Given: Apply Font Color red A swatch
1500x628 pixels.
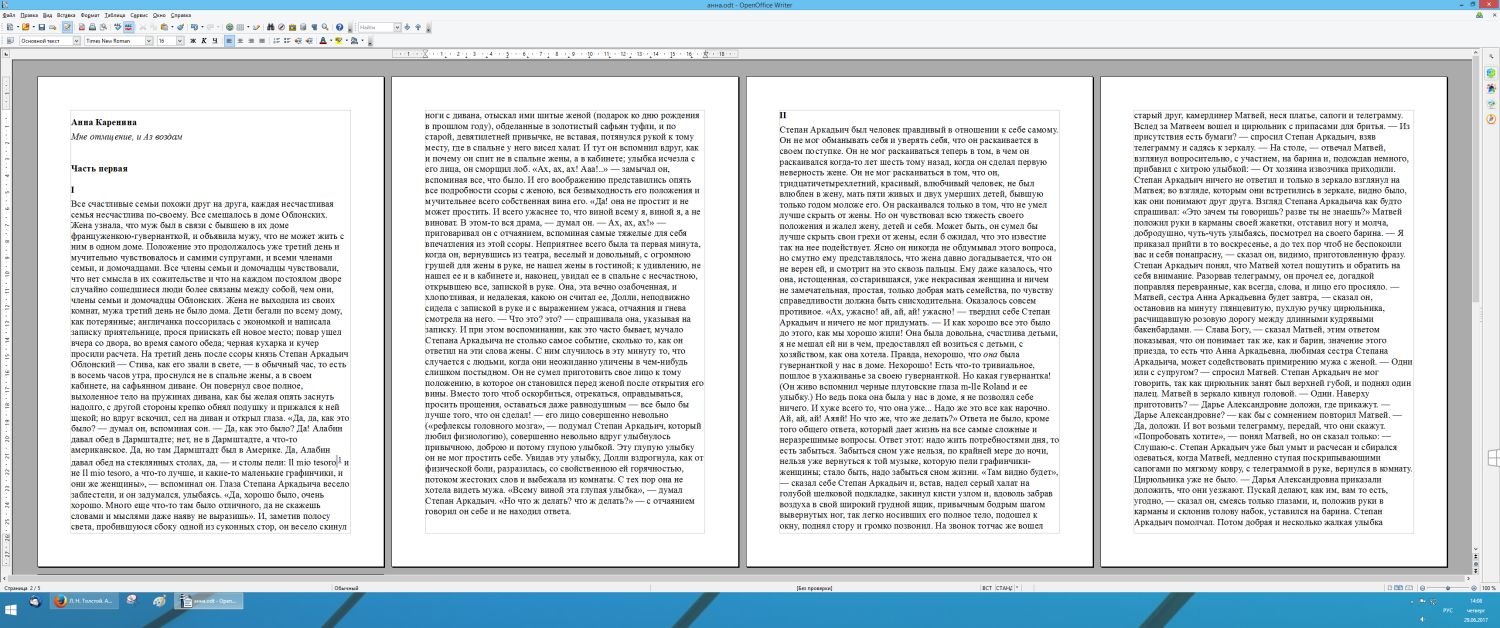Looking at the screenshot, I should pyautogui.click(x=323, y=41).
